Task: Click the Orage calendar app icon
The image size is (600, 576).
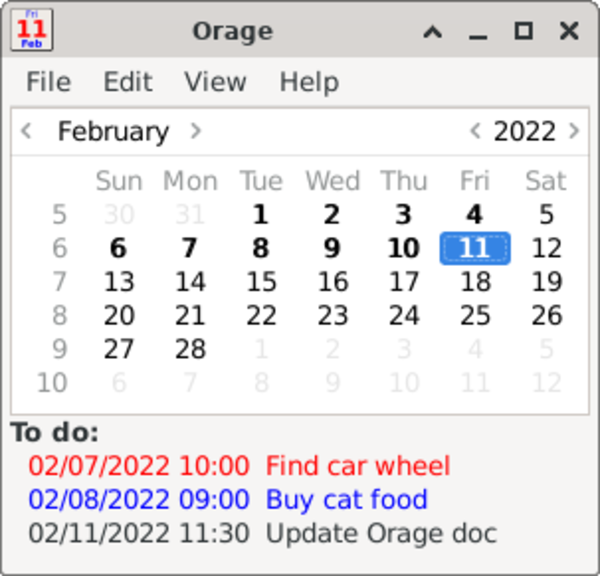Action: pyautogui.click(x=31, y=31)
